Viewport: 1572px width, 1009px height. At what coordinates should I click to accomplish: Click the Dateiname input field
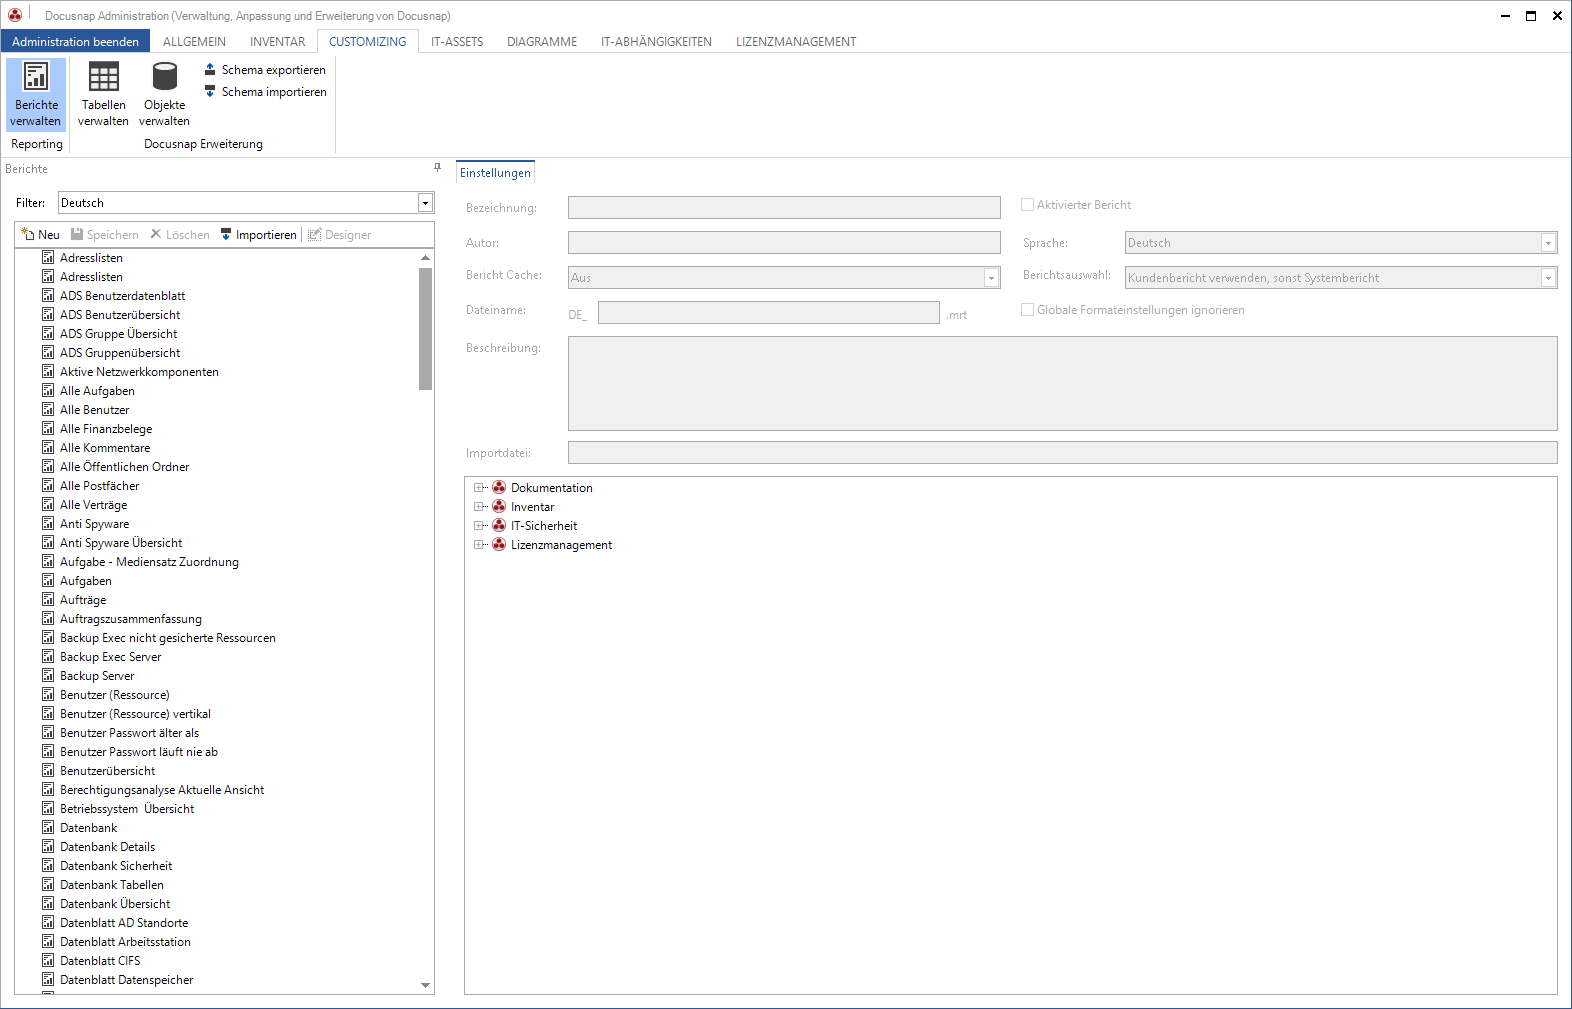point(768,313)
